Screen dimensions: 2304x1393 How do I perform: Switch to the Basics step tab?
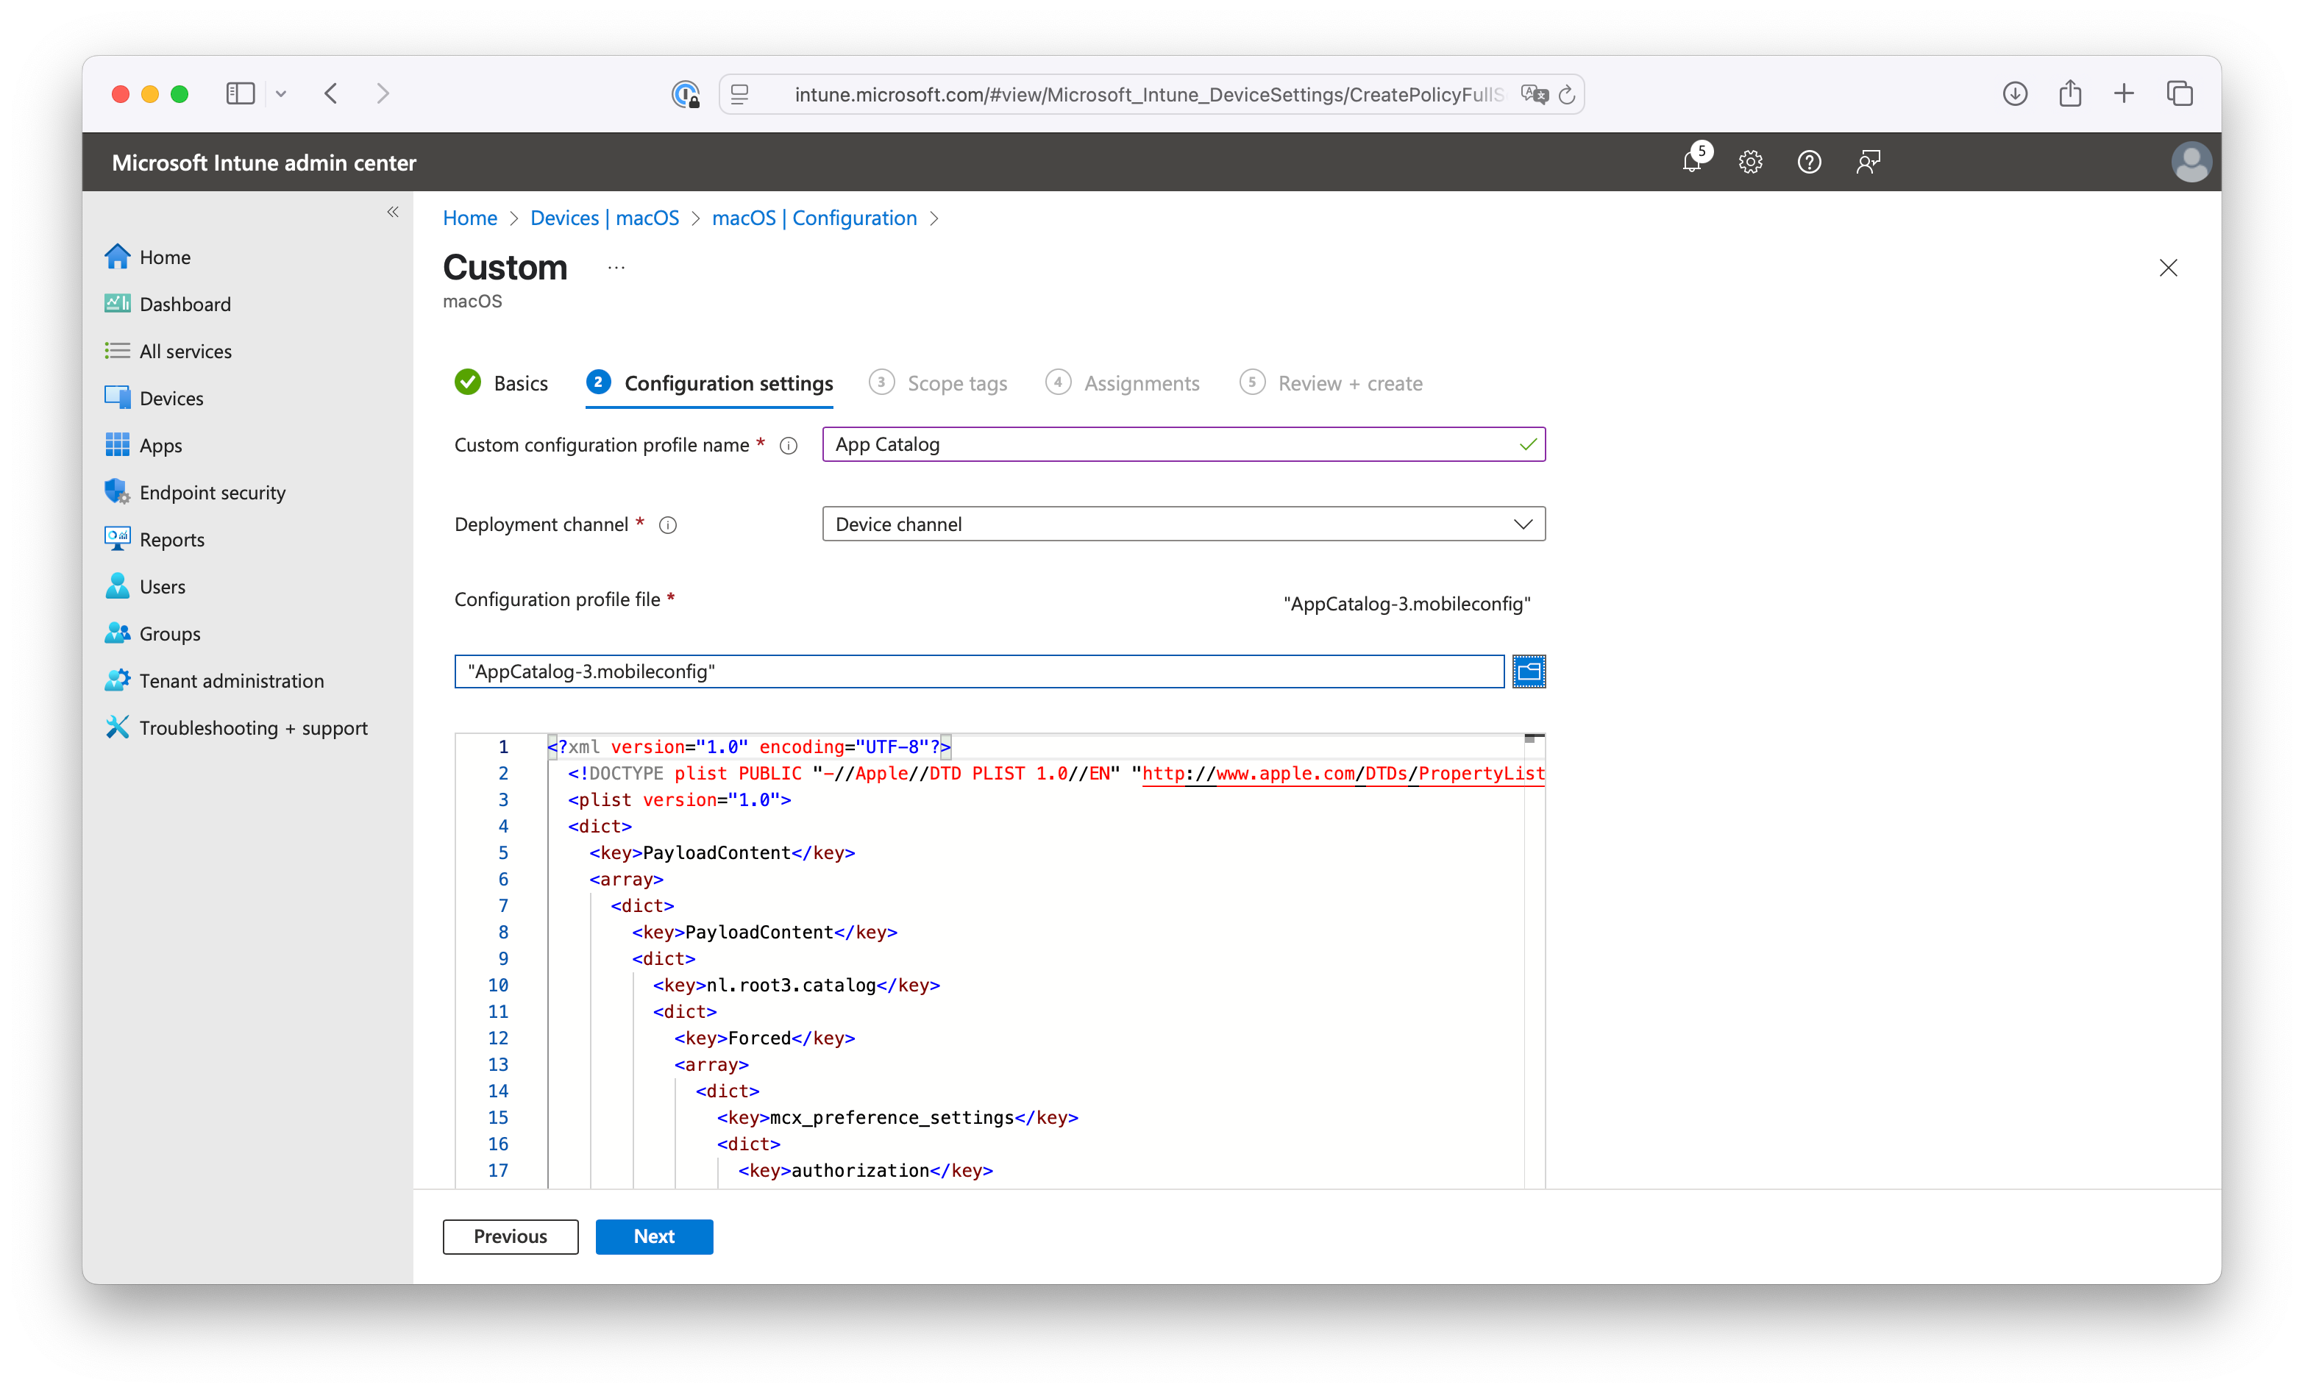point(501,383)
